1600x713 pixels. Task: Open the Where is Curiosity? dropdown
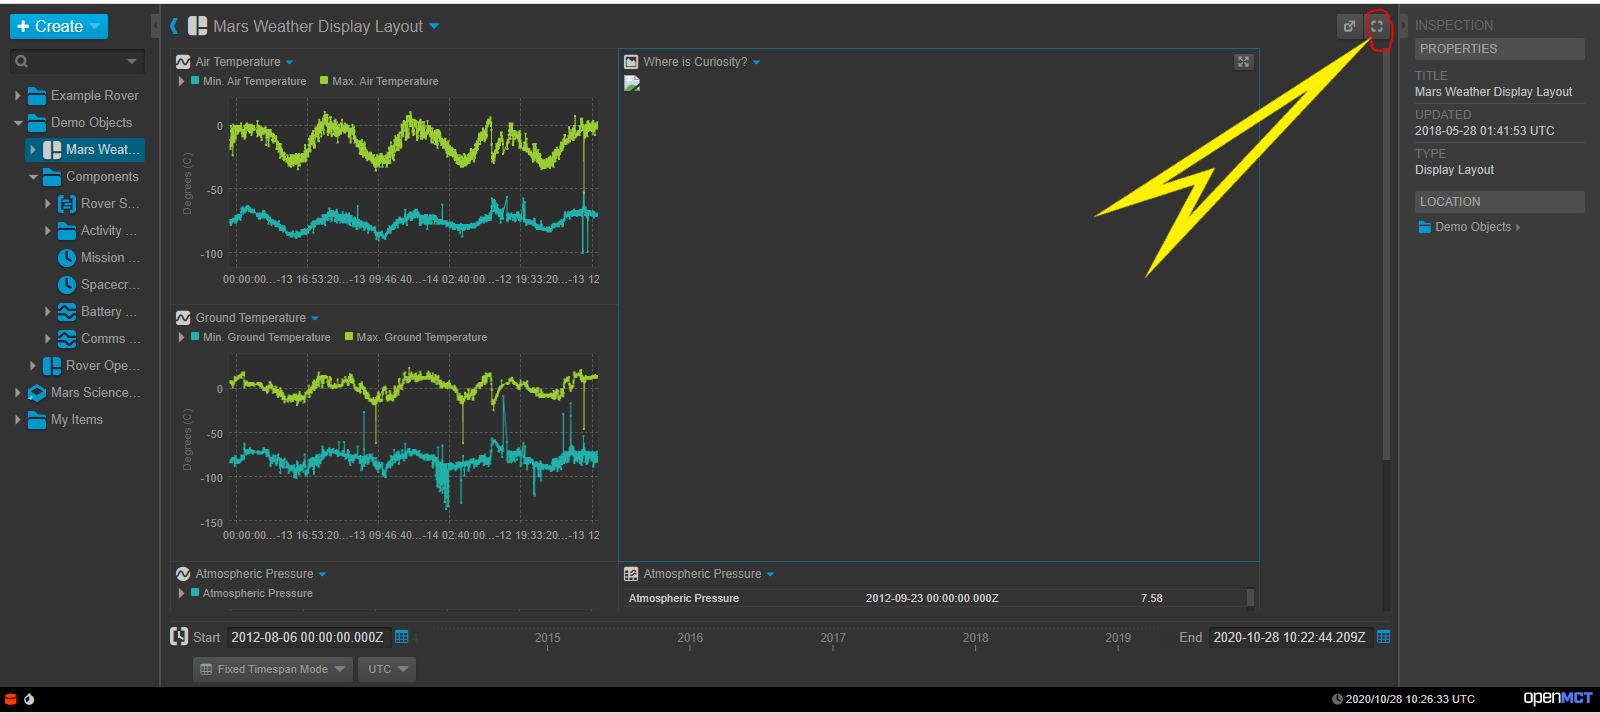[756, 62]
